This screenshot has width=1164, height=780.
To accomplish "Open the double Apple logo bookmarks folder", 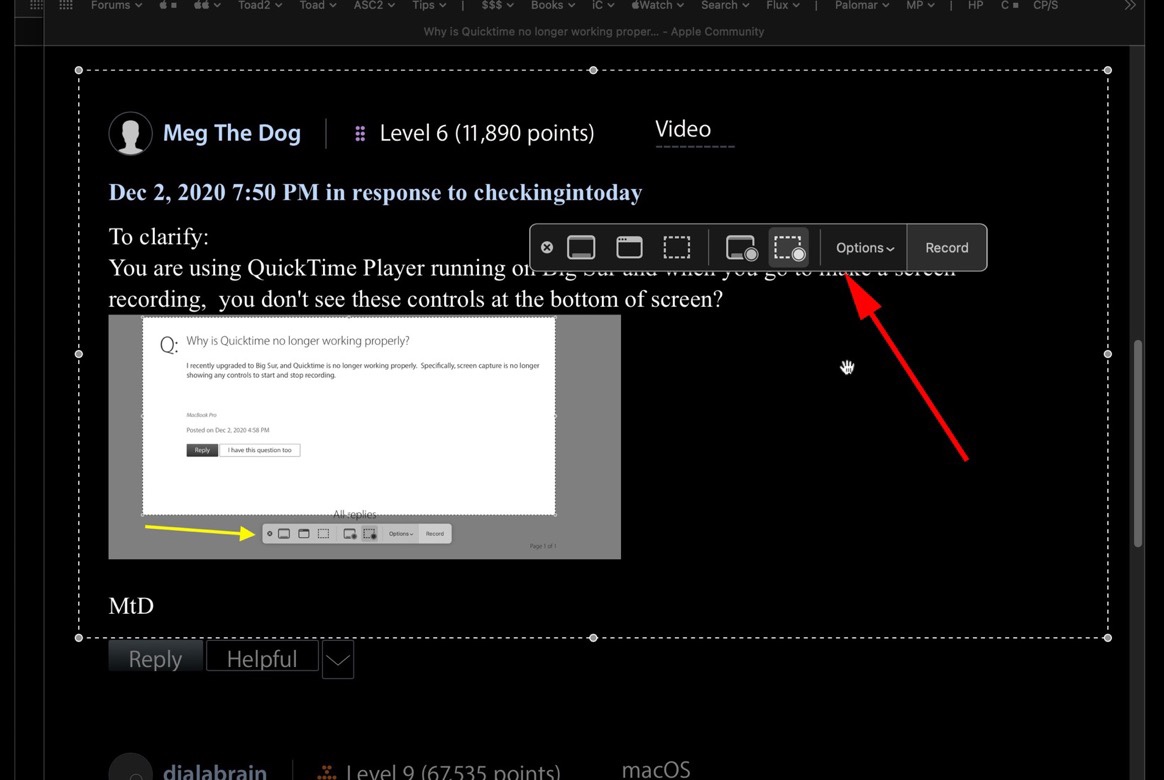I will pyautogui.click(x=207, y=5).
